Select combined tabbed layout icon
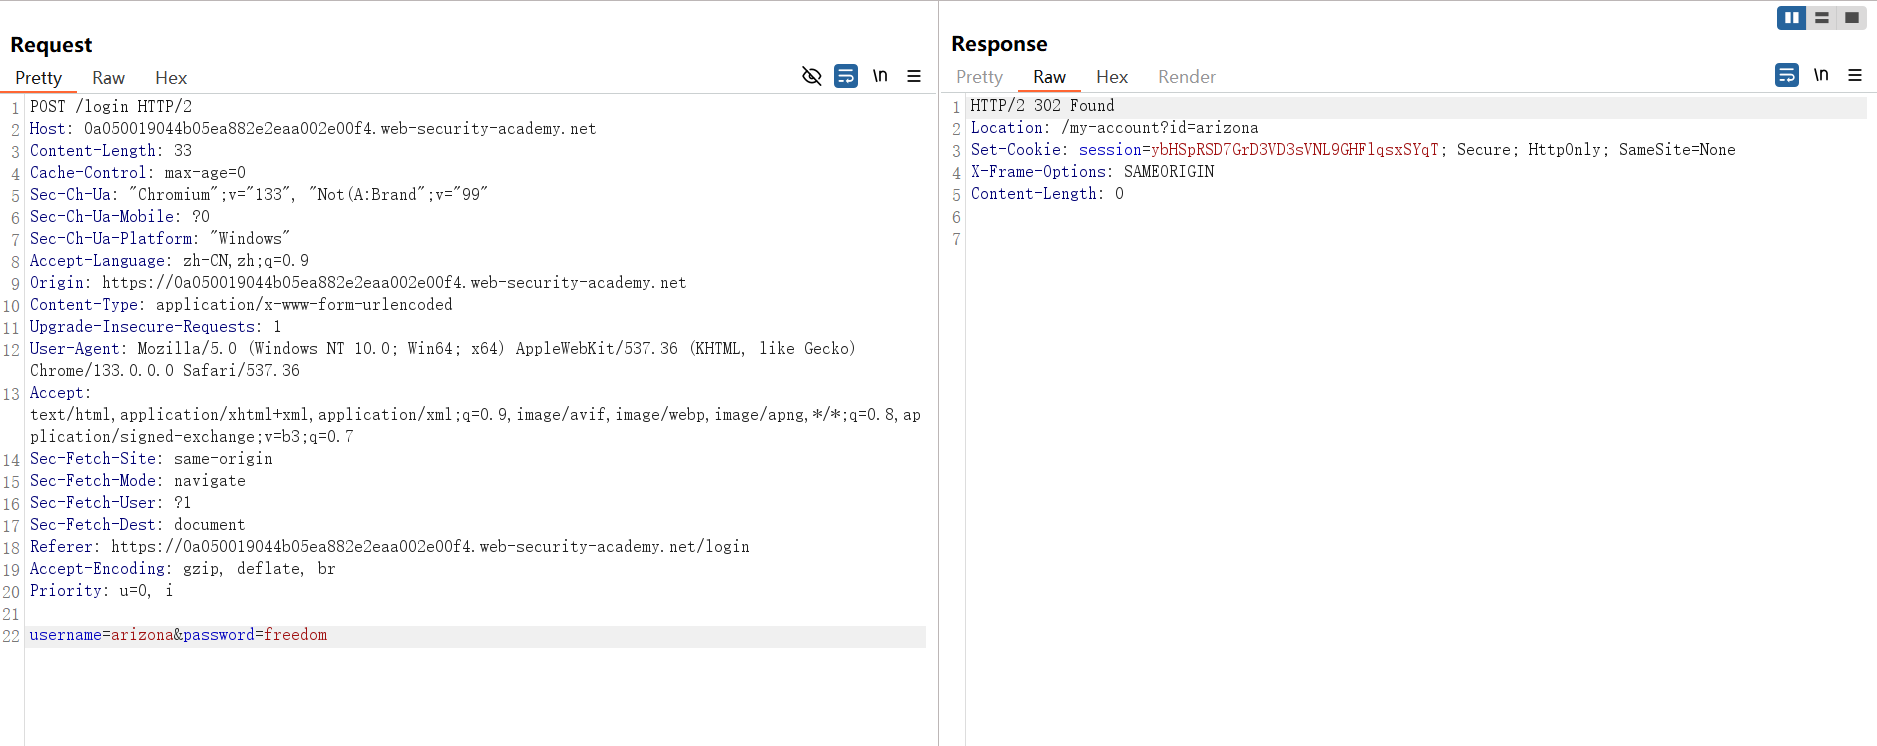The height and width of the screenshot is (746, 1877). pyautogui.click(x=1852, y=18)
